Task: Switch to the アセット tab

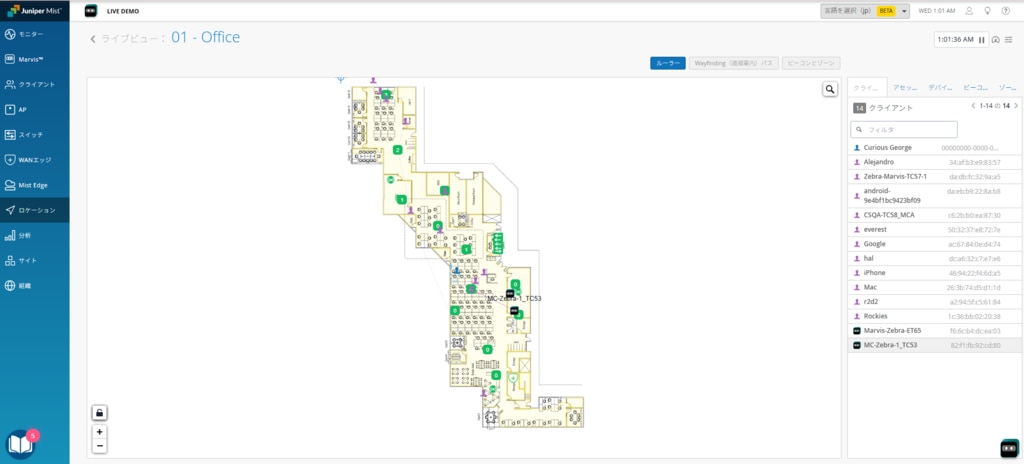Action: point(905,88)
